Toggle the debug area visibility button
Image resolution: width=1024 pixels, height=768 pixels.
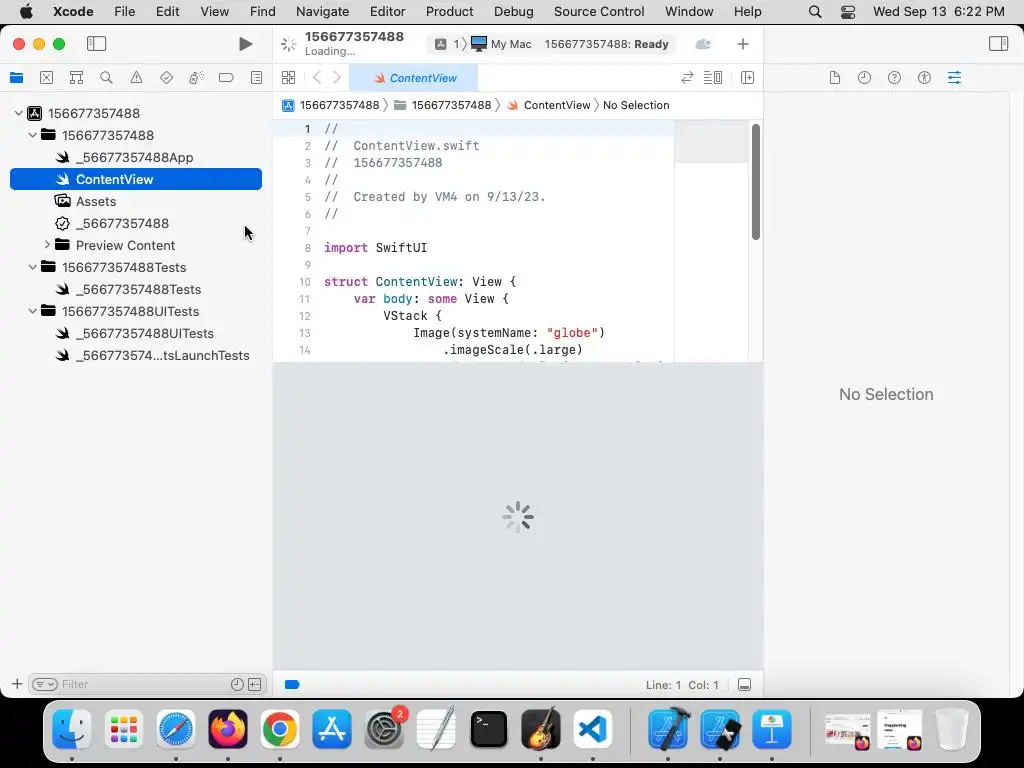pos(744,684)
